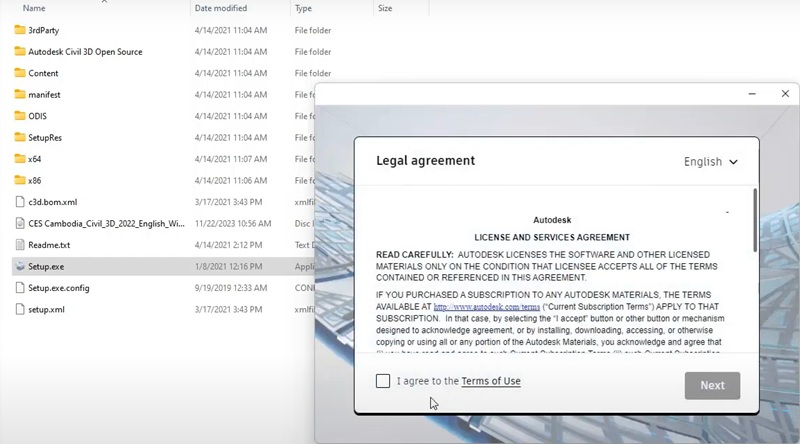Select the c3d.bom.xml file icon

(20, 202)
